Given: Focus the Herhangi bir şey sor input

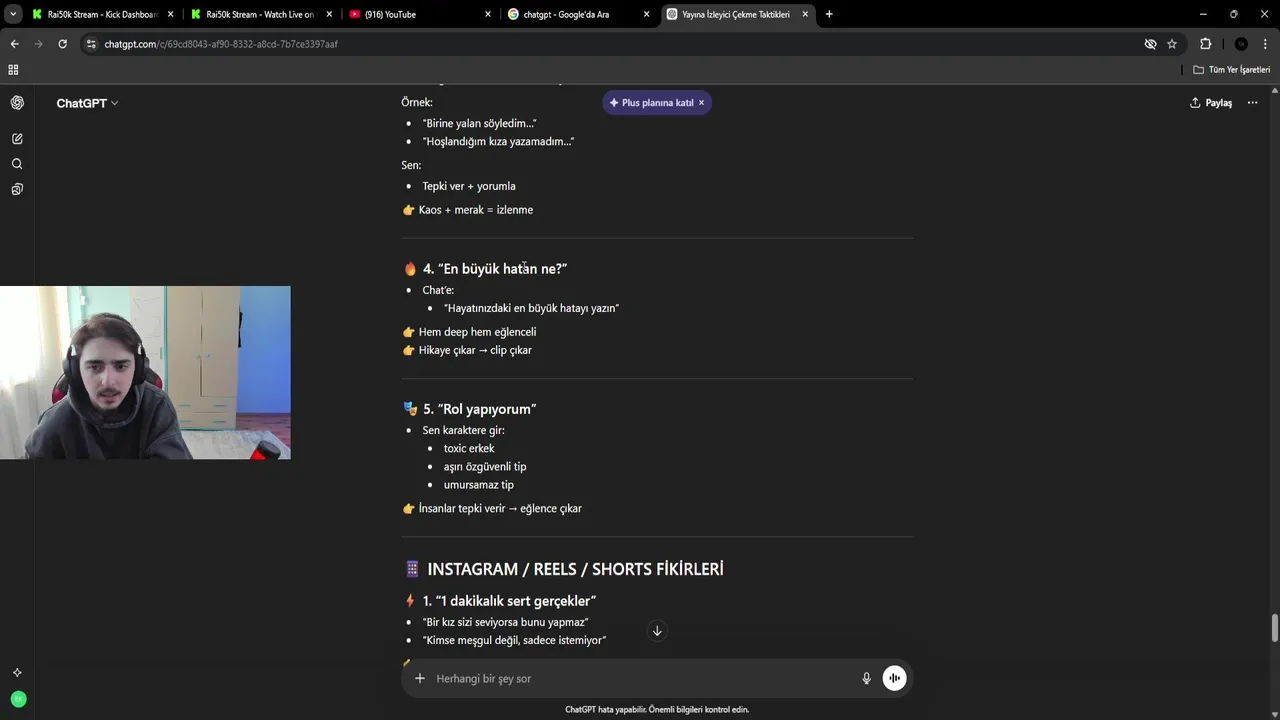Looking at the screenshot, I should pyautogui.click(x=640, y=678).
